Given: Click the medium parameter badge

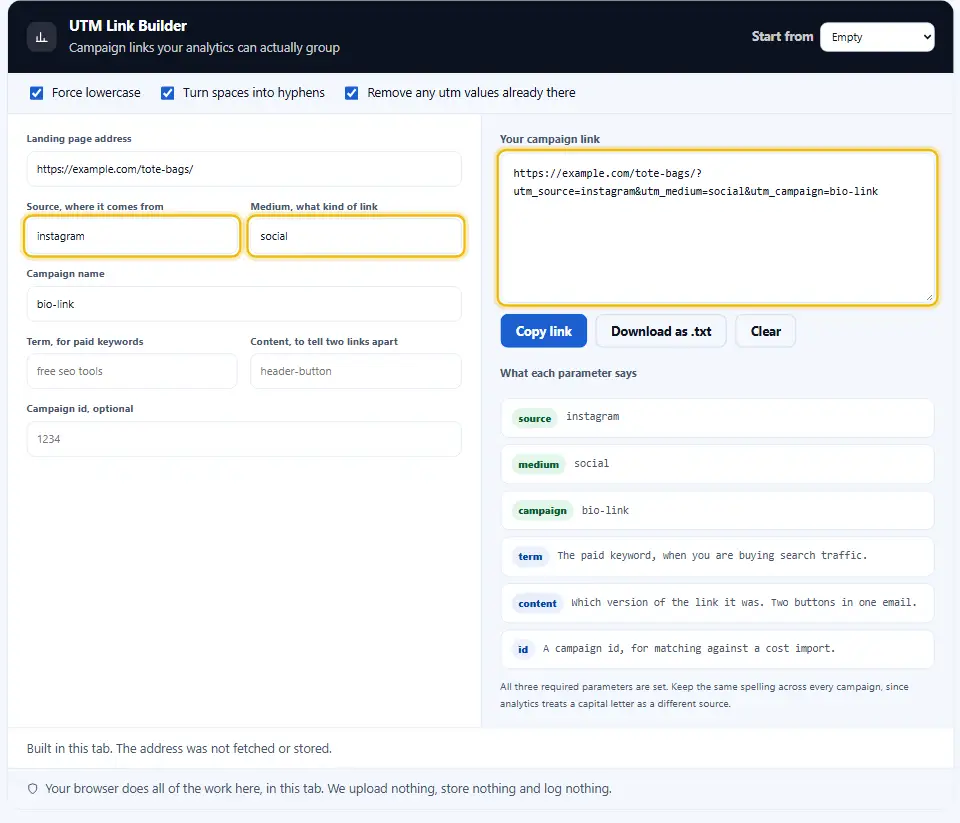Looking at the screenshot, I should [x=538, y=465].
